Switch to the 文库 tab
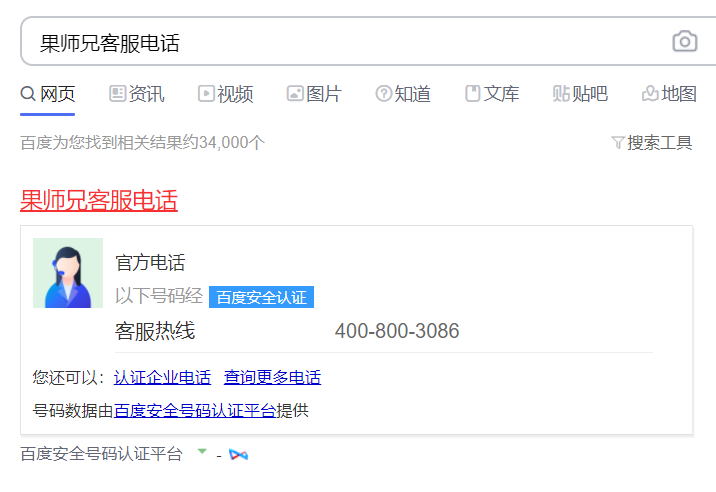The height and width of the screenshot is (492, 716). click(x=492, y=94)
